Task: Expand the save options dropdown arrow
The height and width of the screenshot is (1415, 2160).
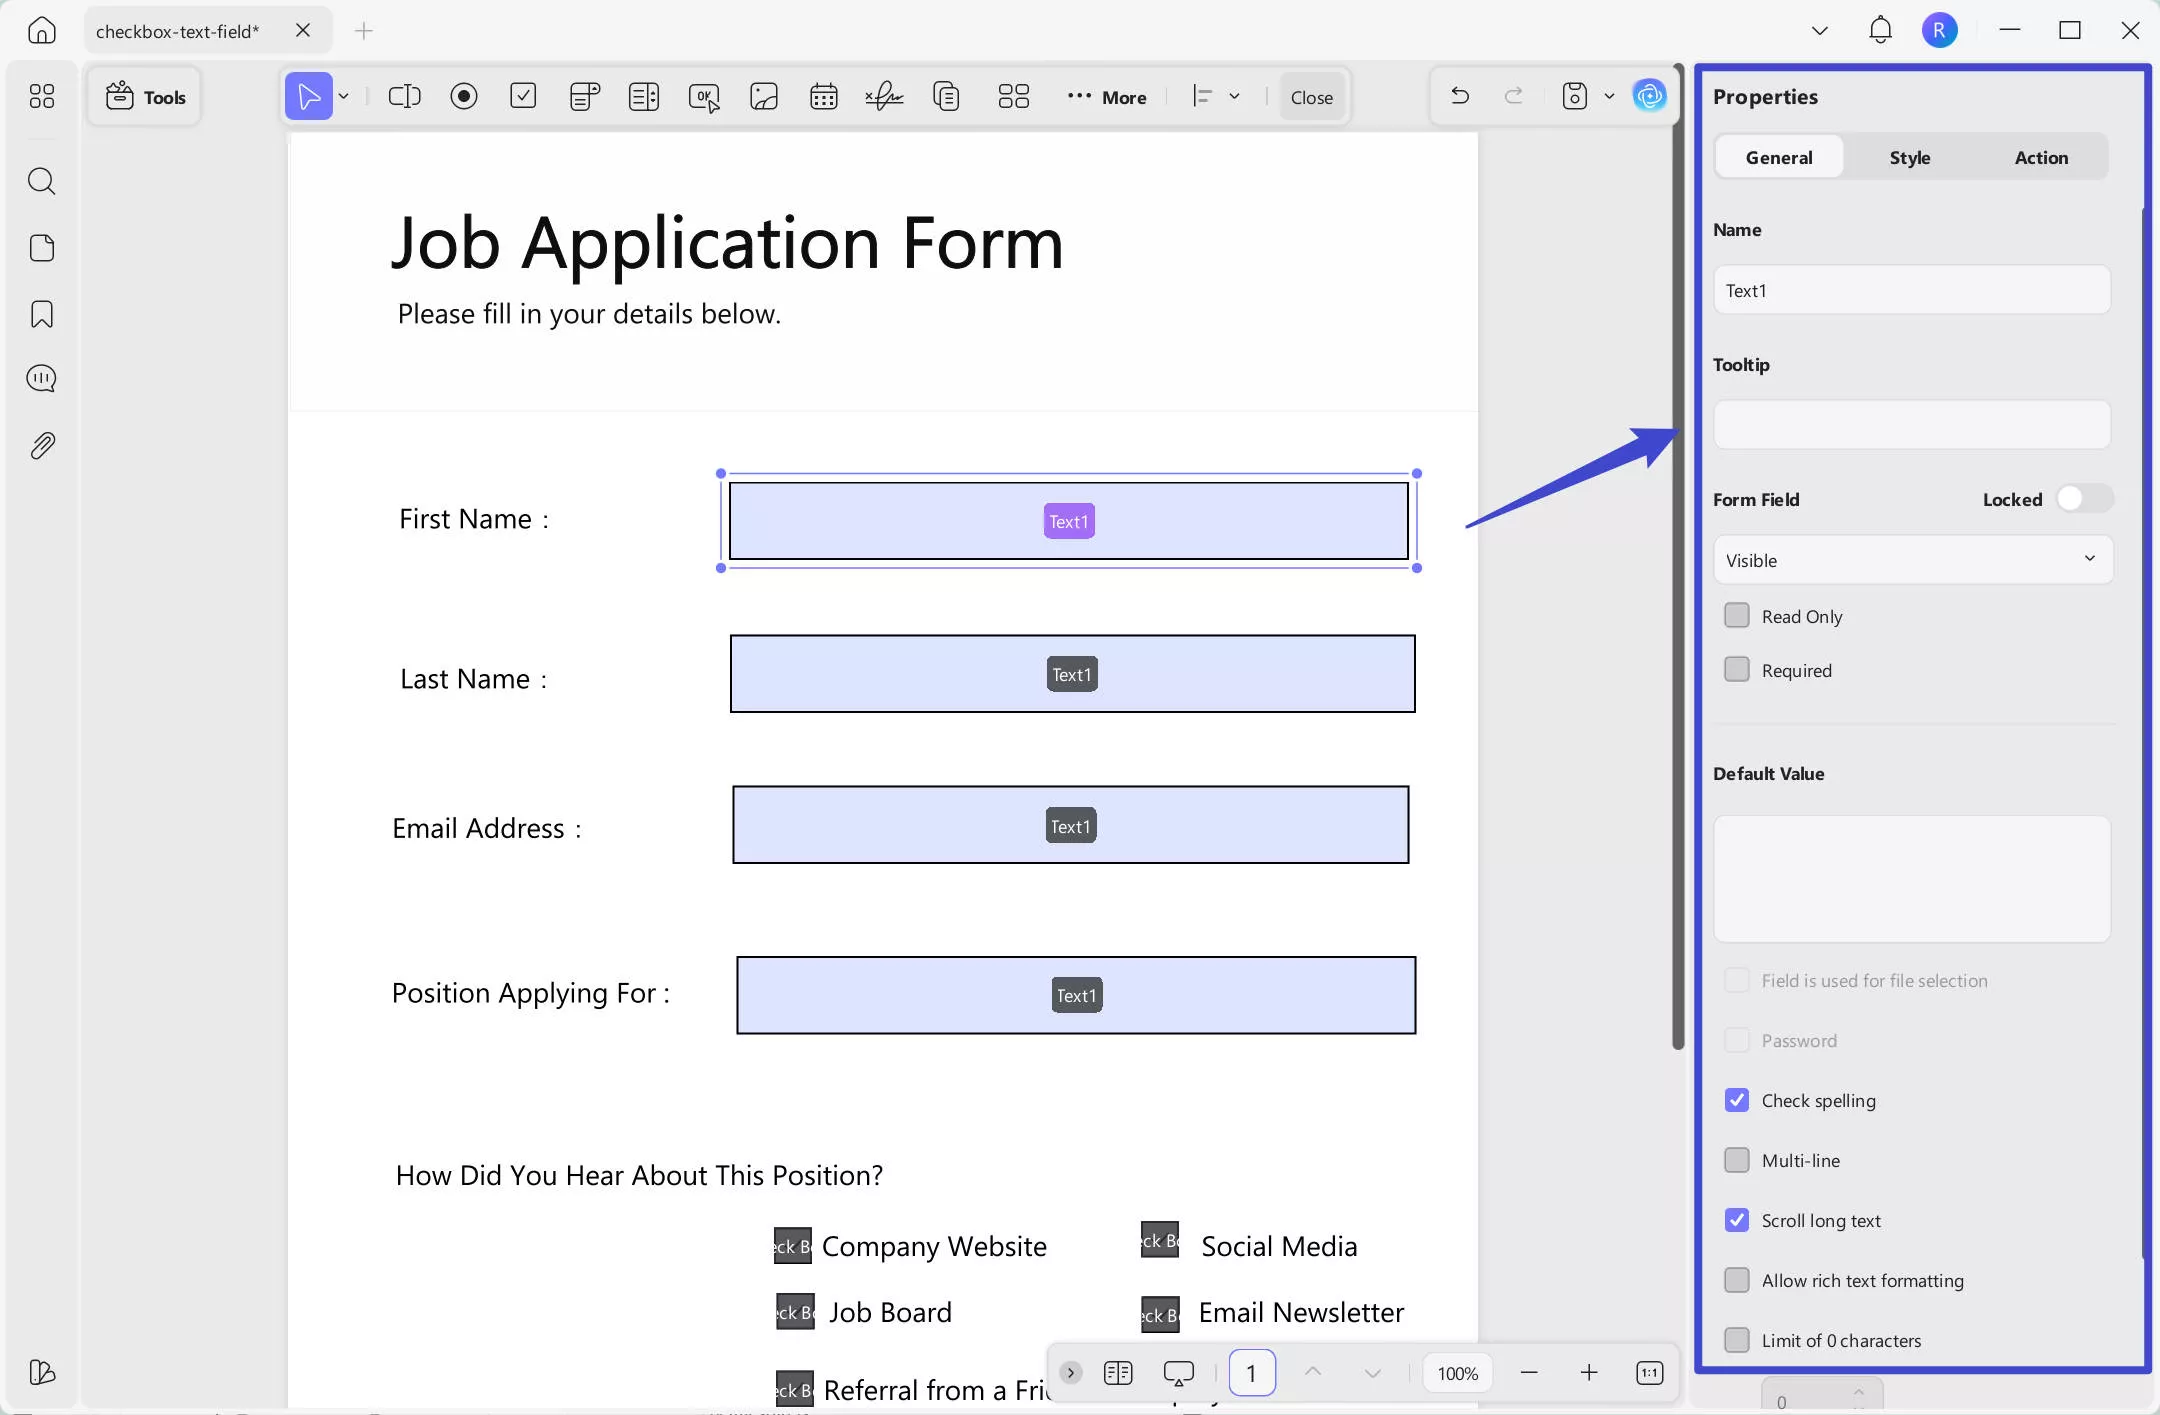Action: pyautogui.click(x=1609, y=96)
